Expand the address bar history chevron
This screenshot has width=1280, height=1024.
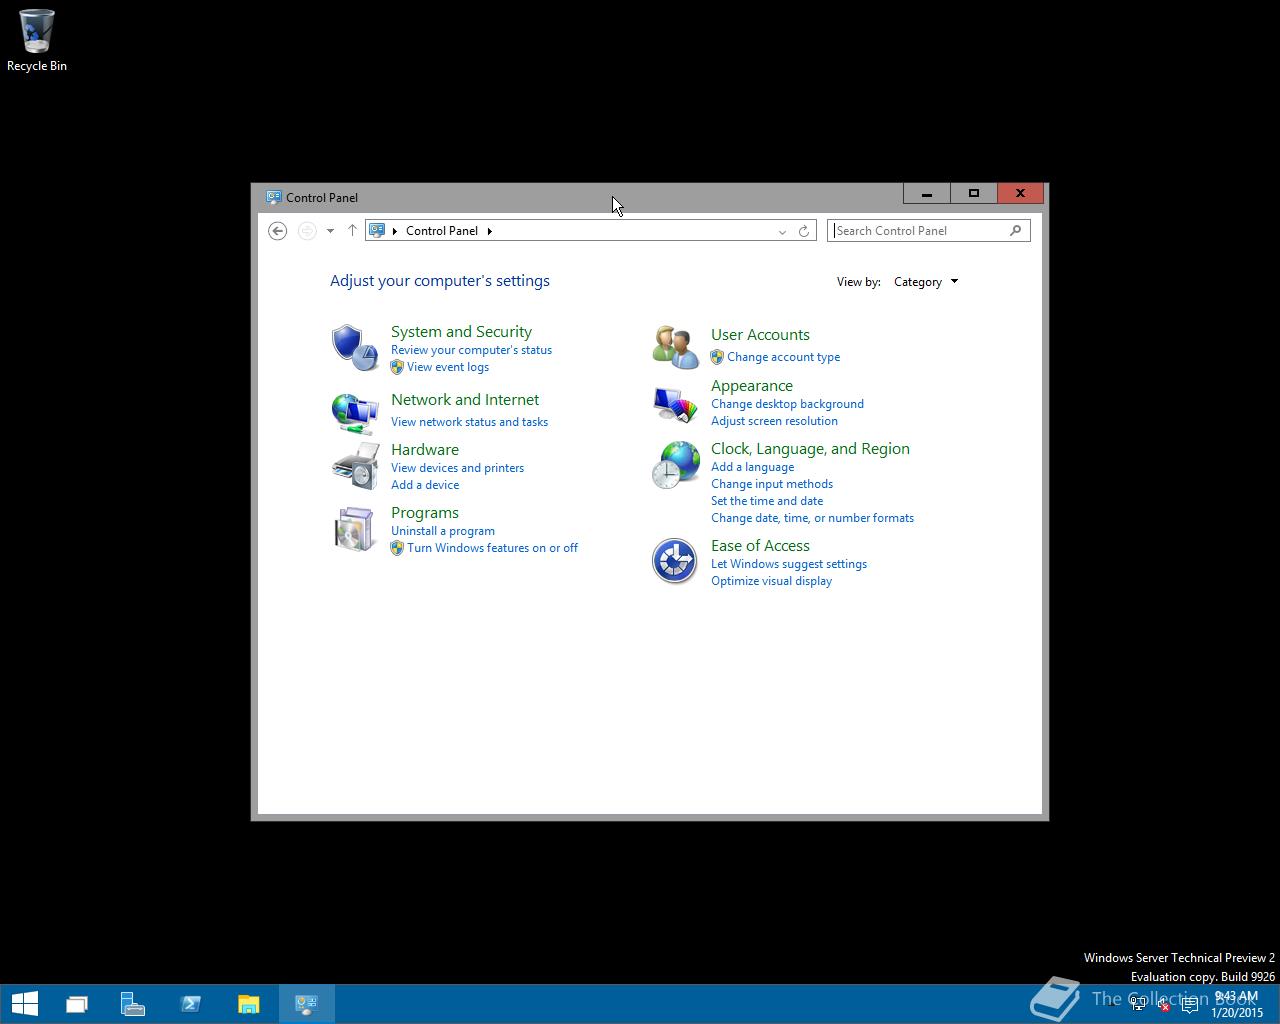point(782,231)
